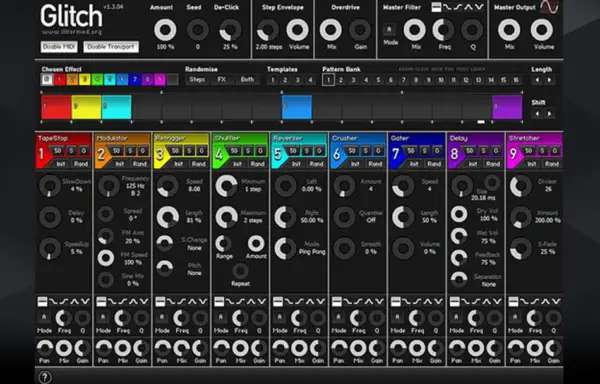600x384 pixels.
Task: Randomise Steps
Action: click(x=197, y=80)
